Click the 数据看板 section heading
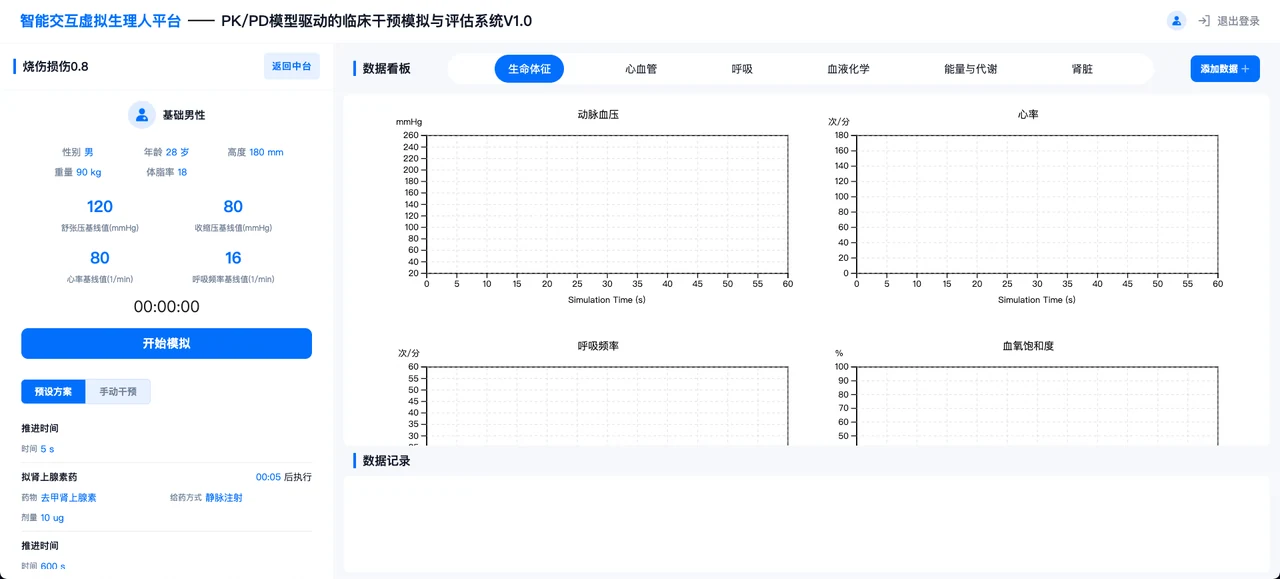 (x=386, y=69)
